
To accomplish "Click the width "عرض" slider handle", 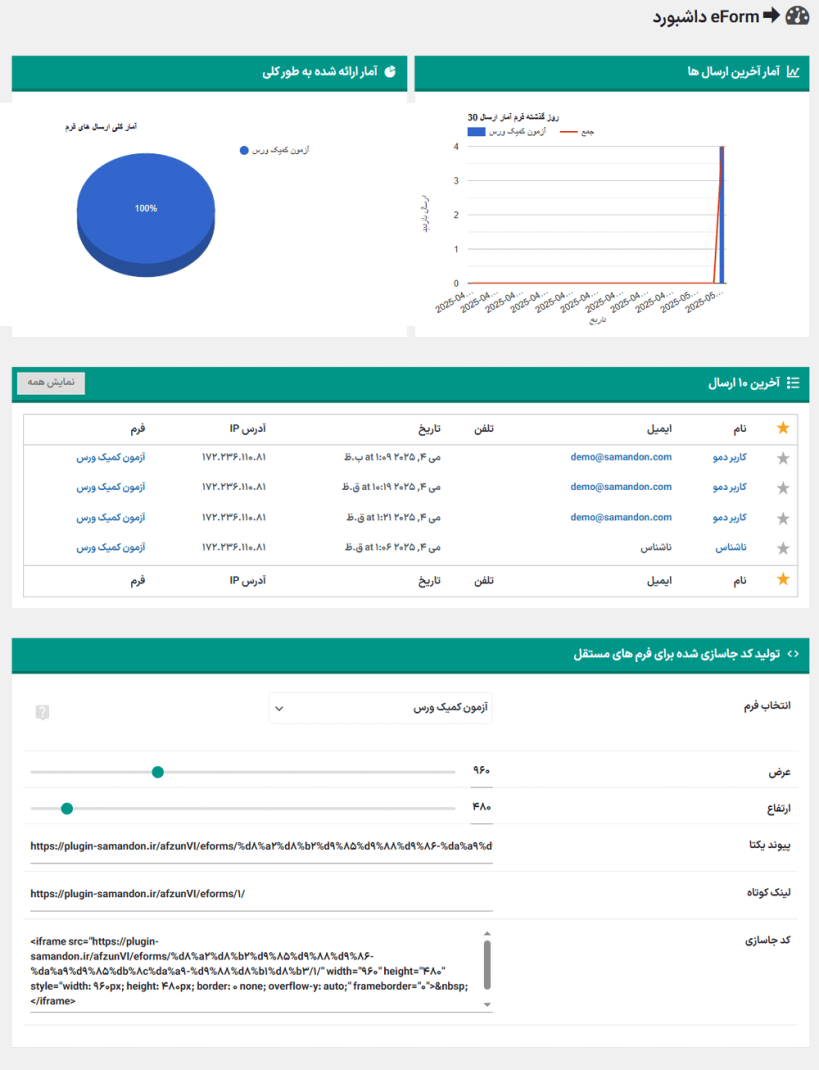I will pyautogui.click(x=158, y=772).
